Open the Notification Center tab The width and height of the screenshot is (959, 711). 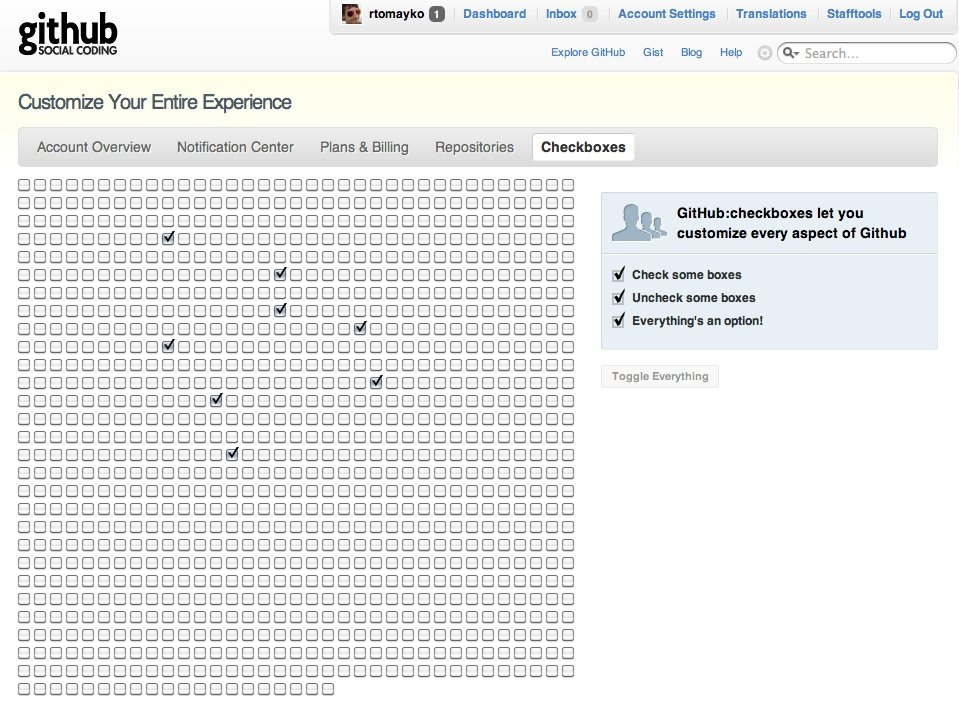(235, 147)
